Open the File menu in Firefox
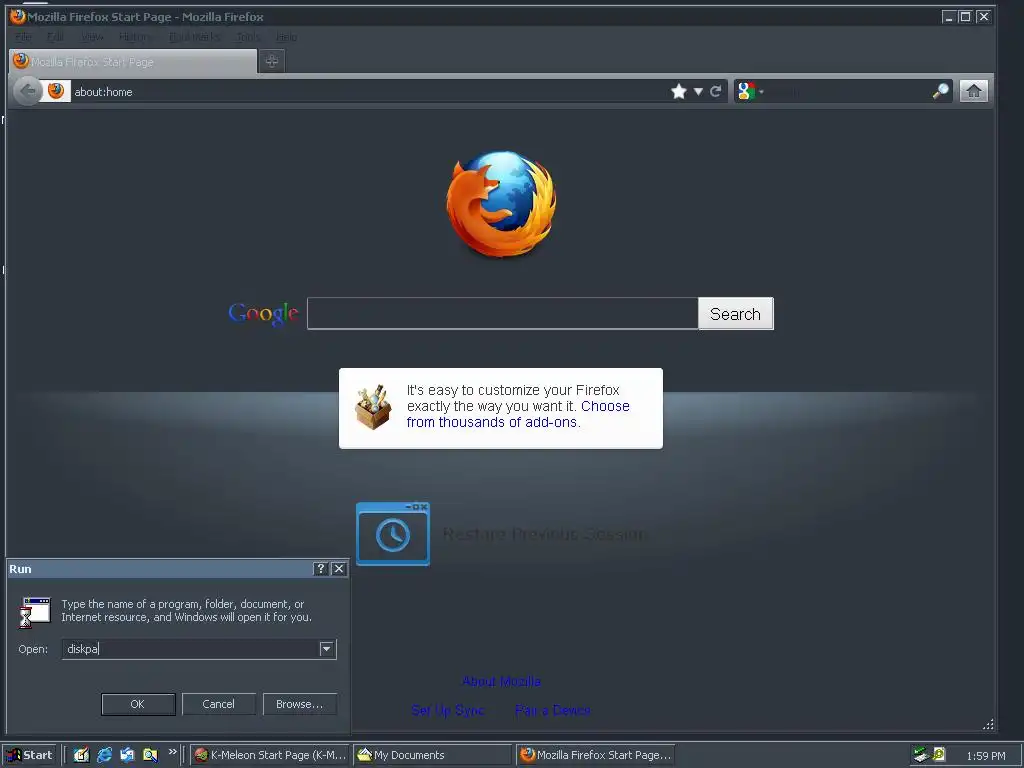Screen dimensions: 1024x768 [x=24, y=37]
